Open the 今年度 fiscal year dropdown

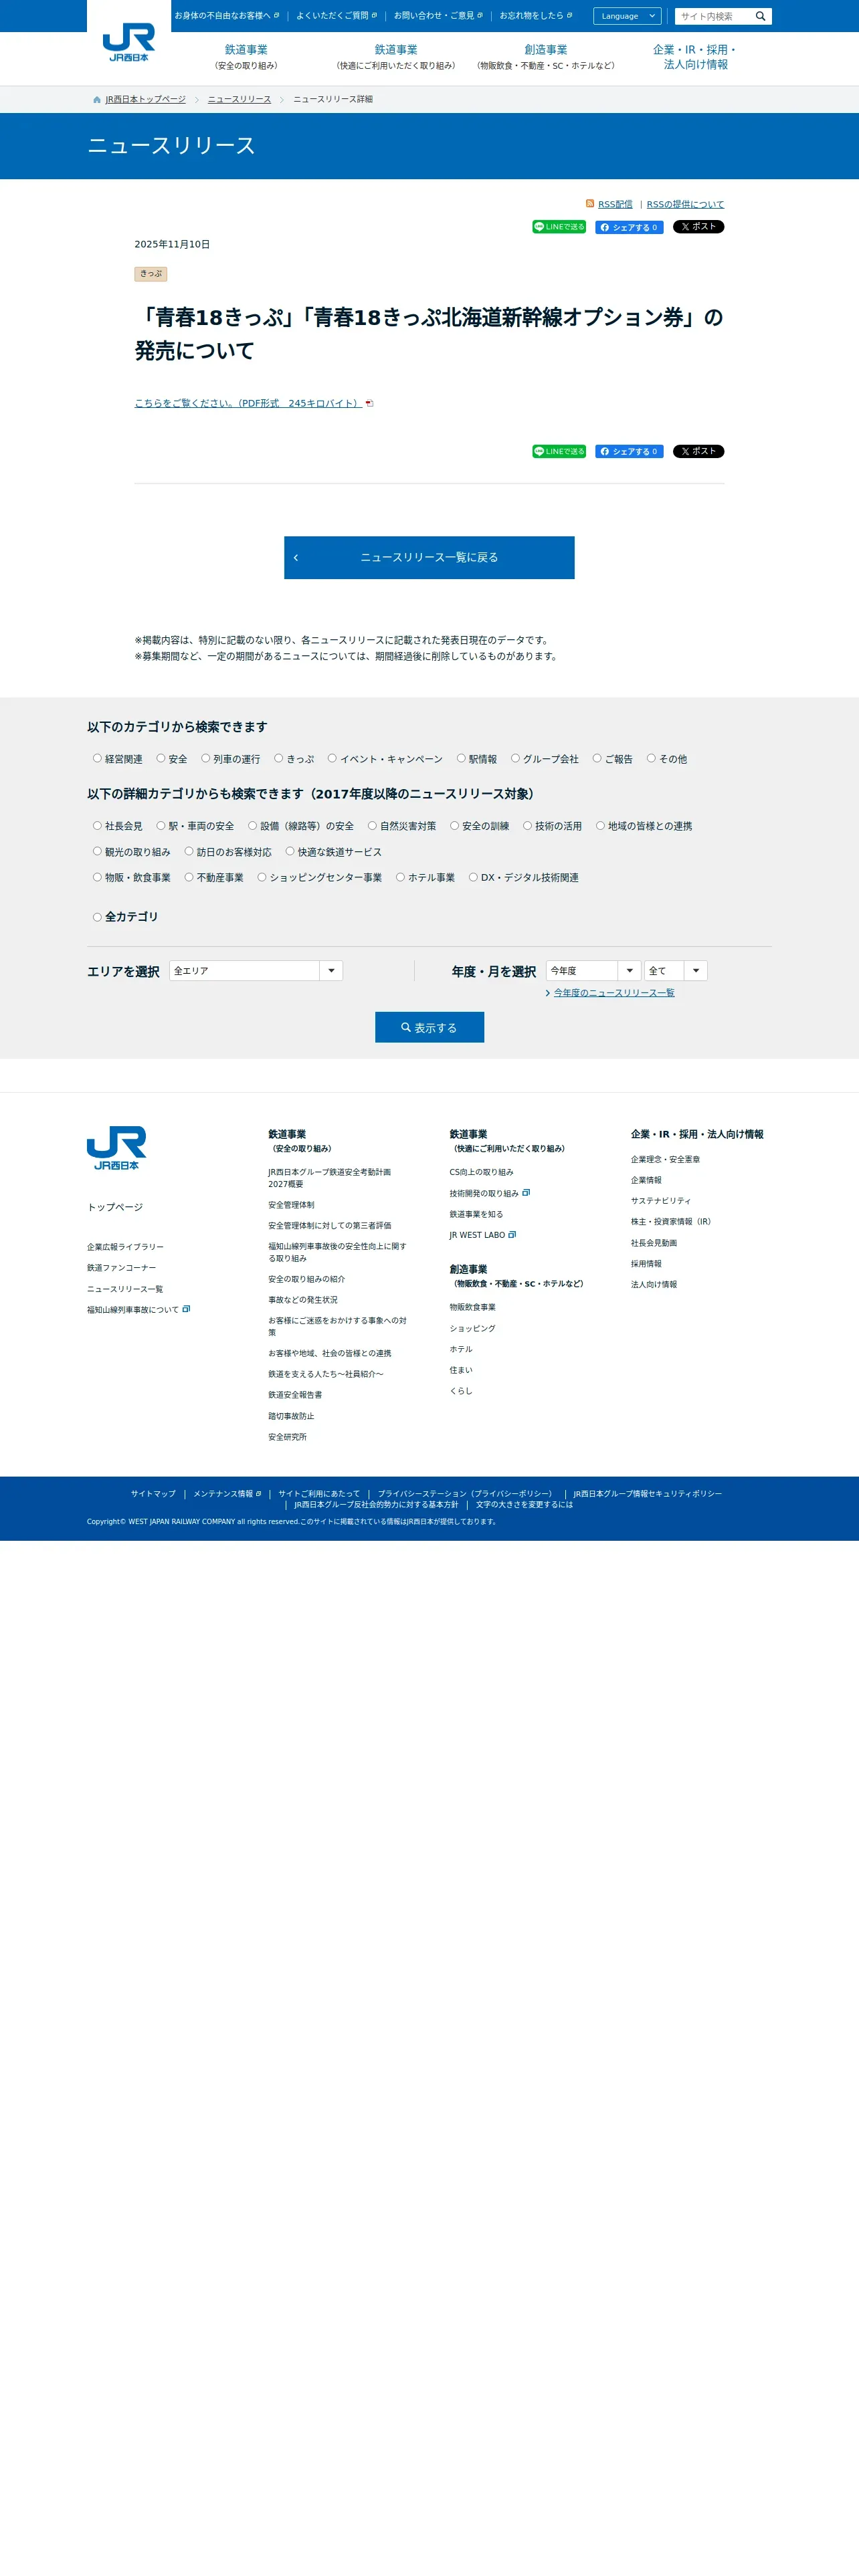[593, 971]
